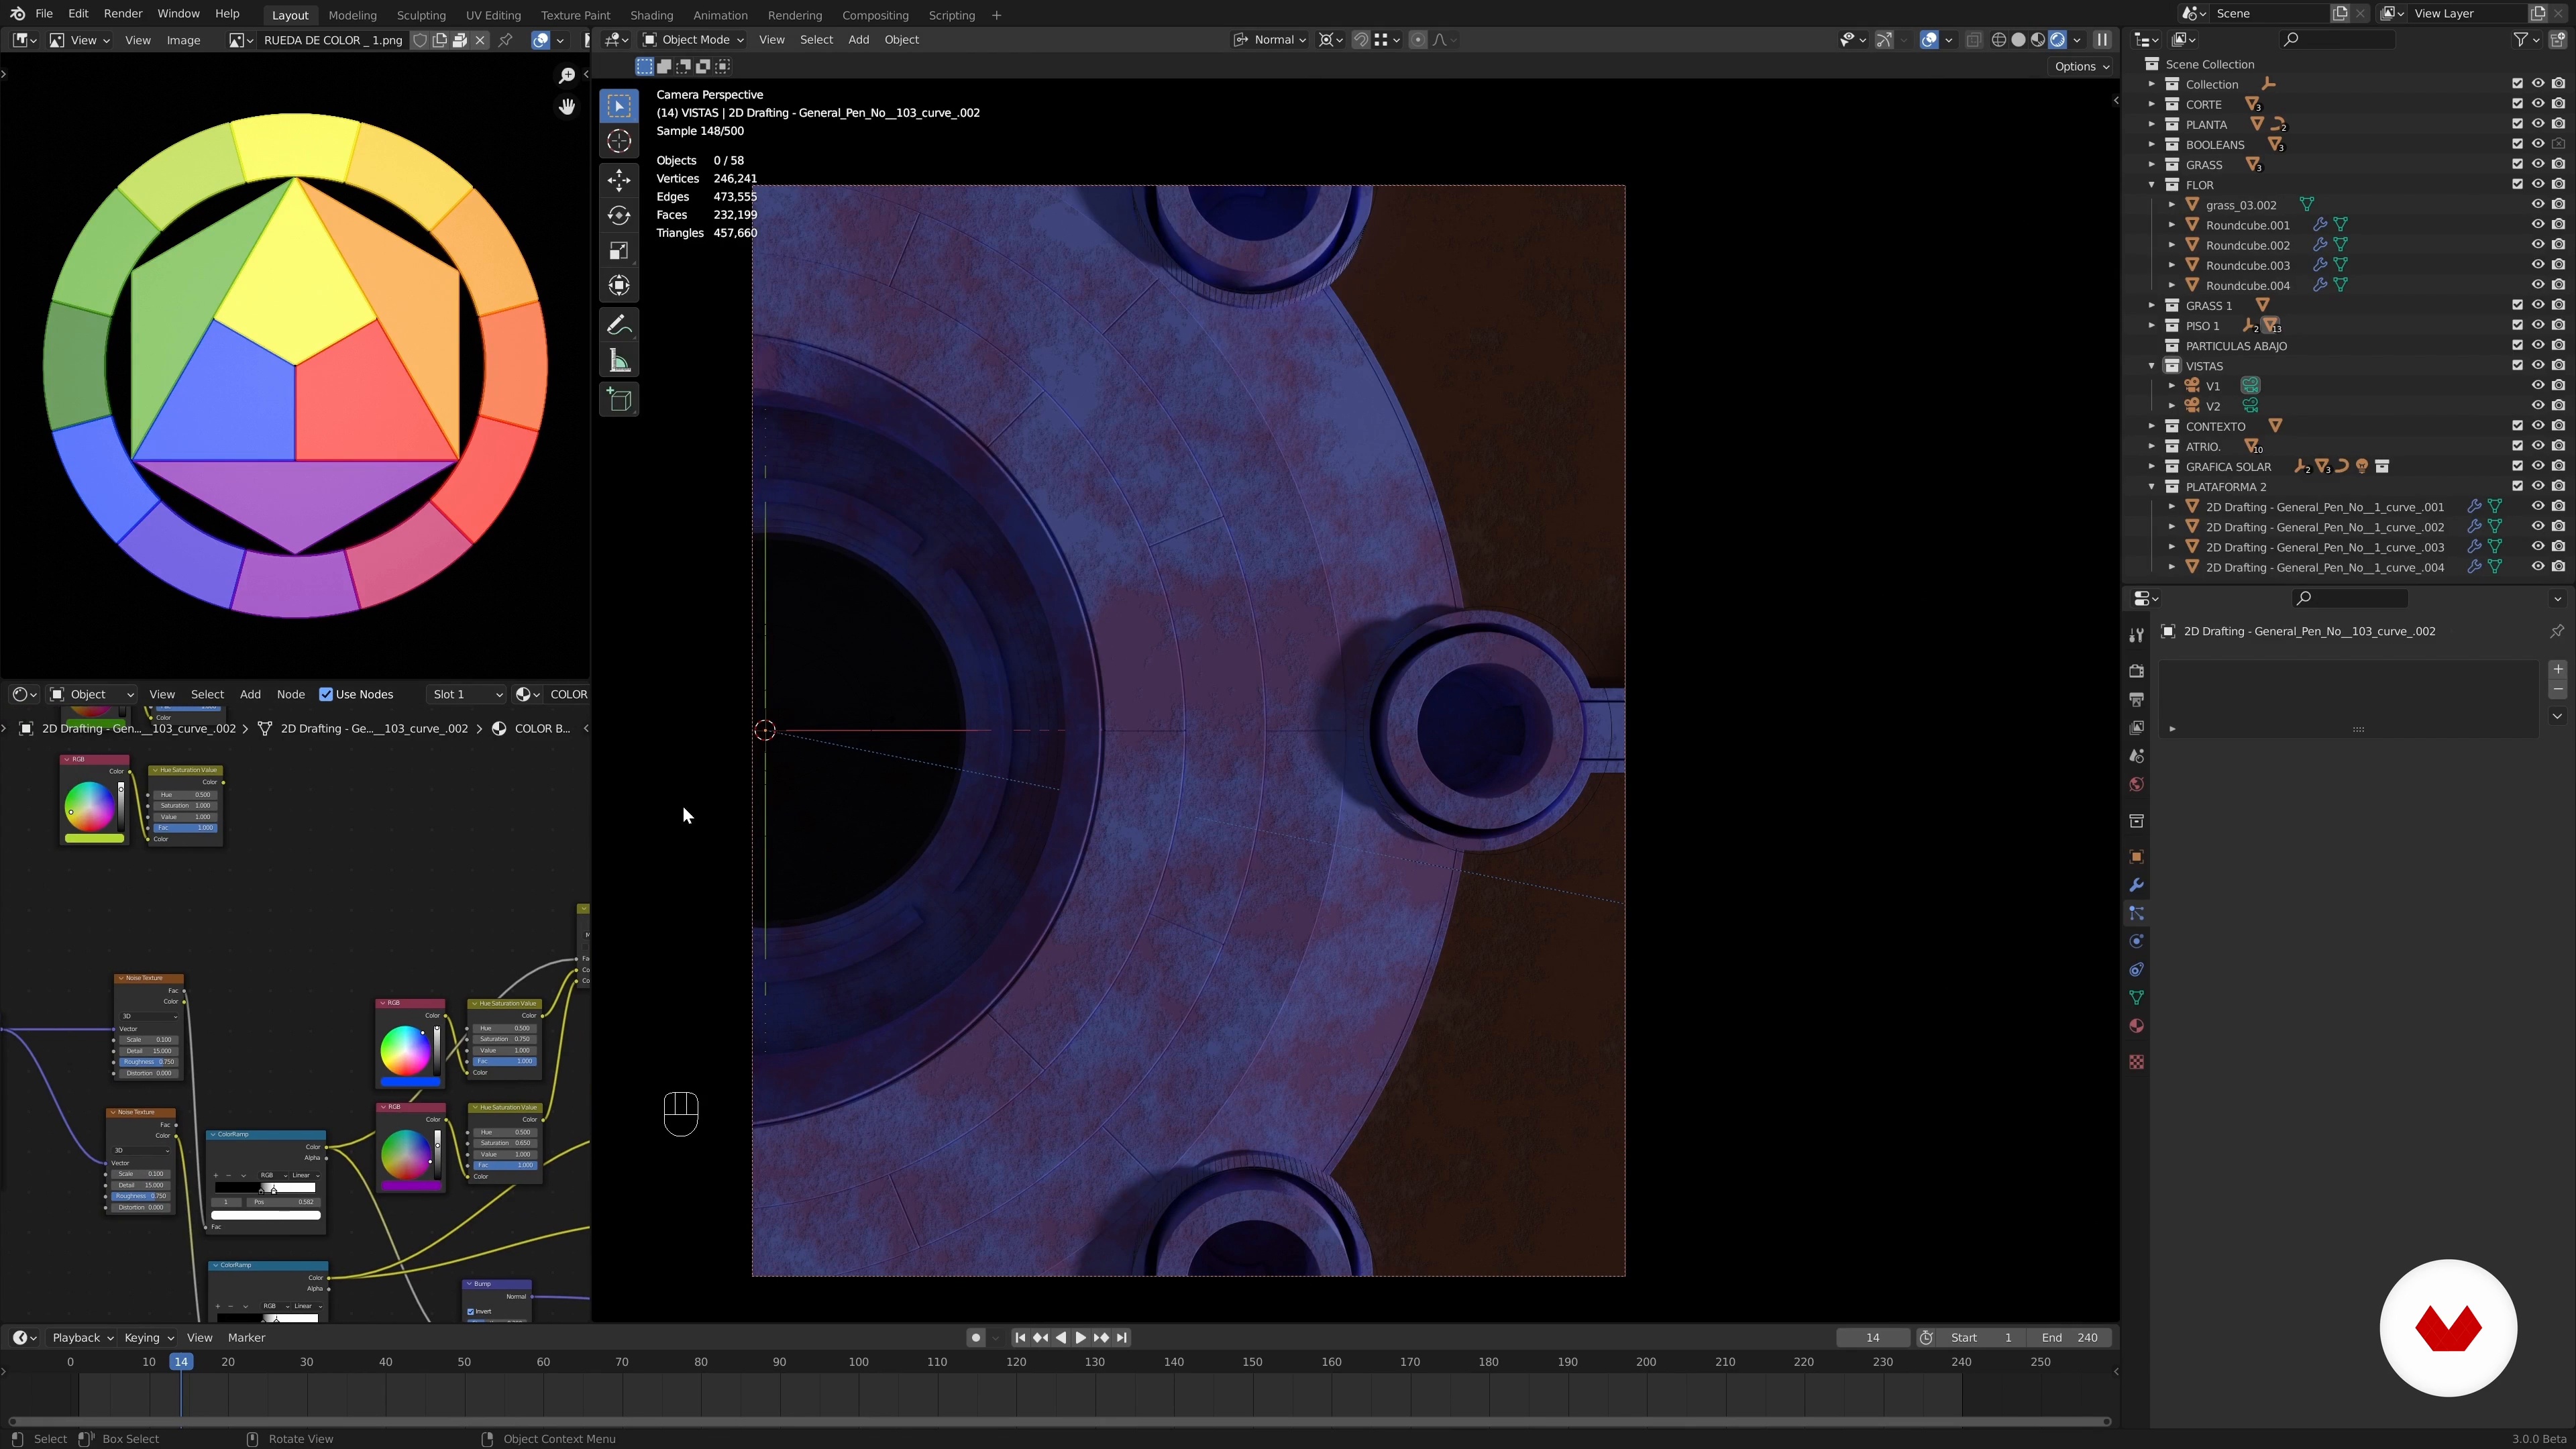Switch to rendered viewport shading
The image size is (2576, 1449).
[x=2057, y=40]
